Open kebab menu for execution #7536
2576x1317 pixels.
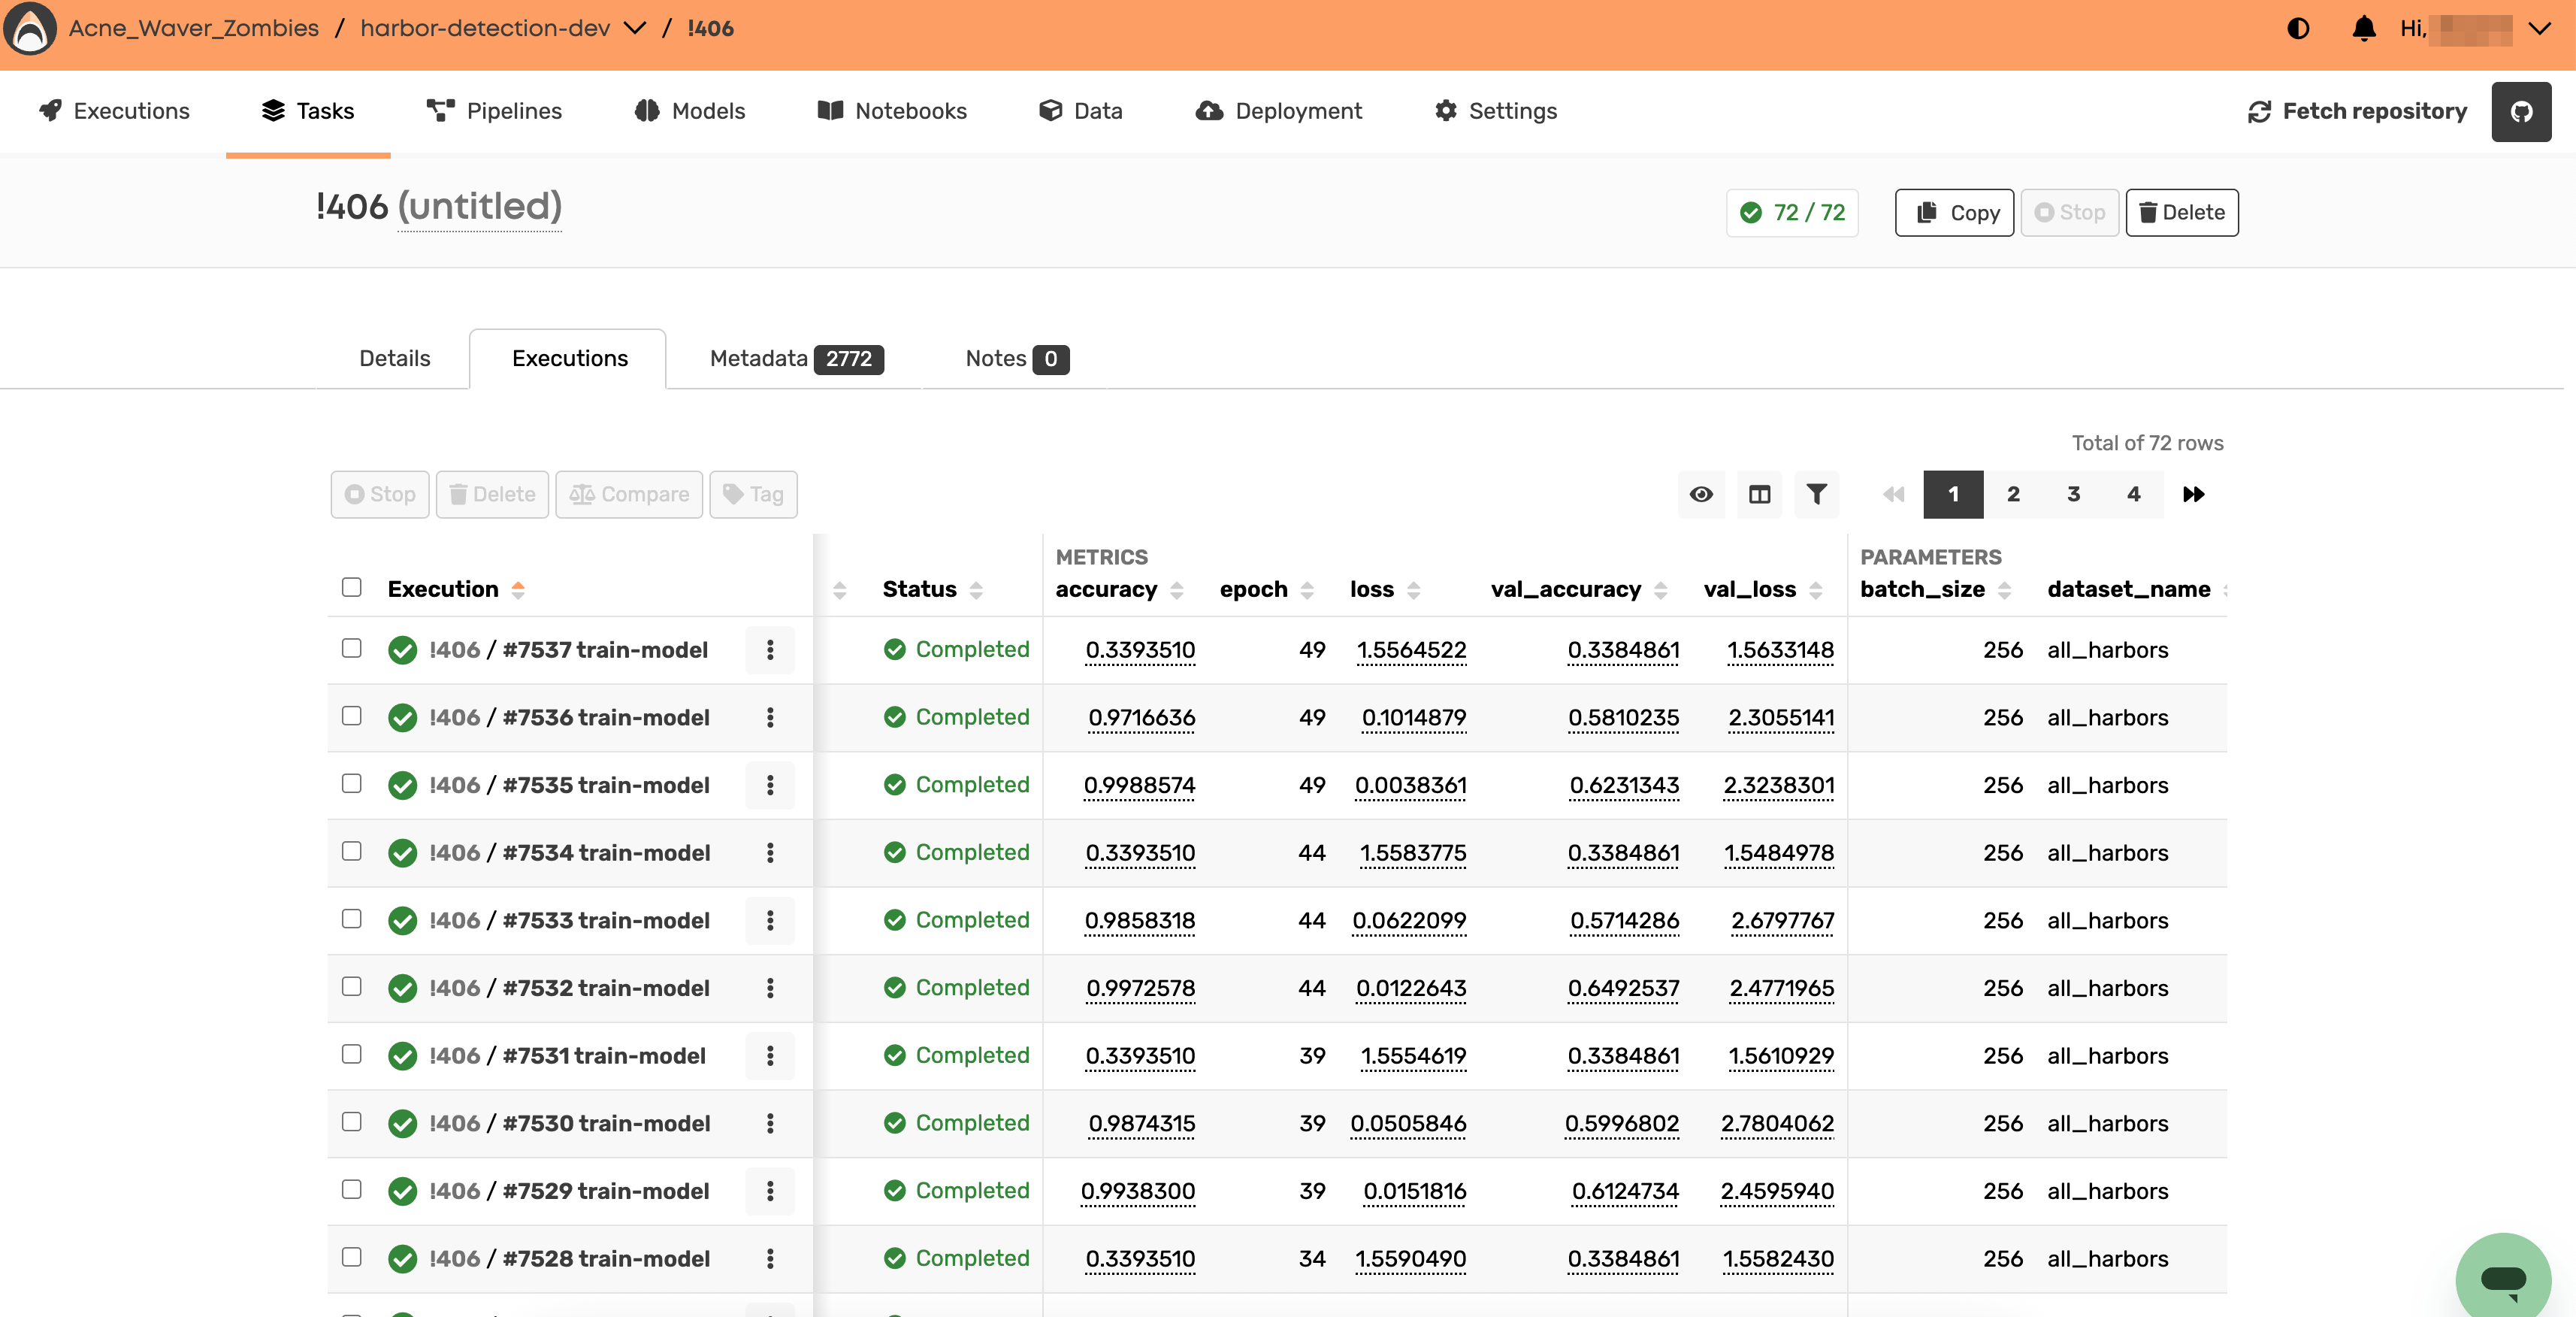[770, 717]
